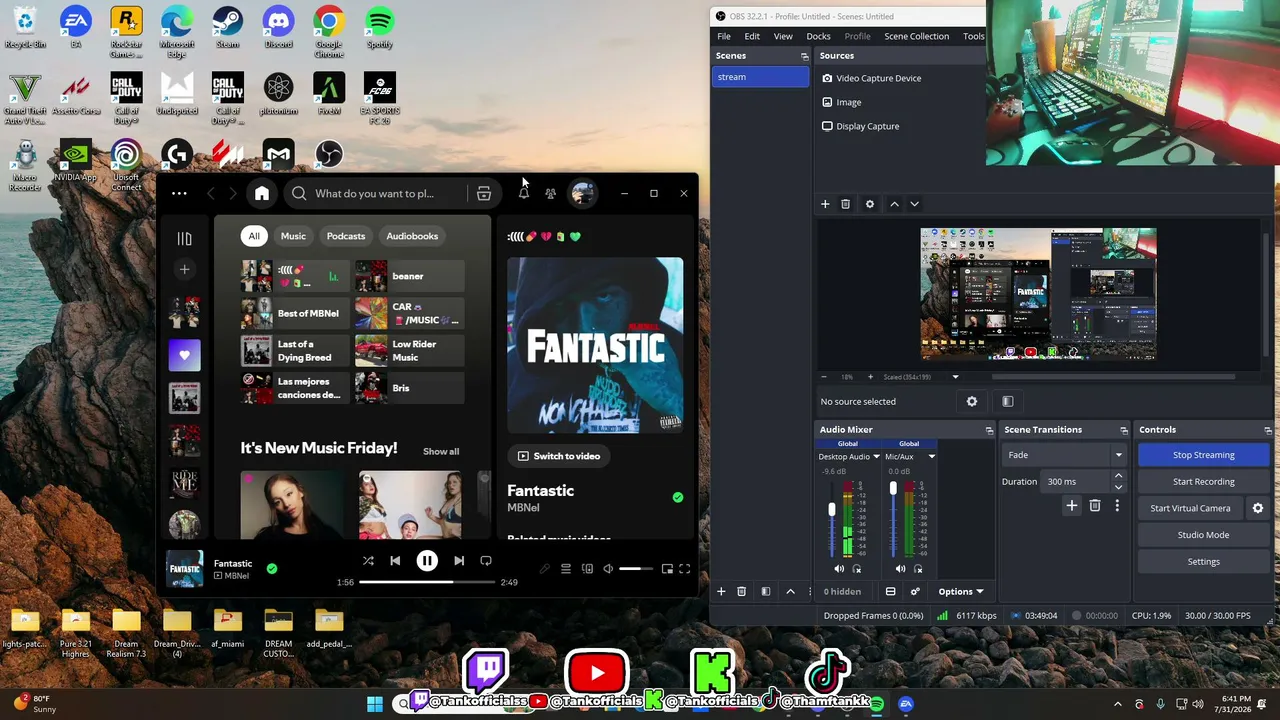Screen dimensions: 1280x720
Task: Add a source with plus icon
Action: click(825, 204)
